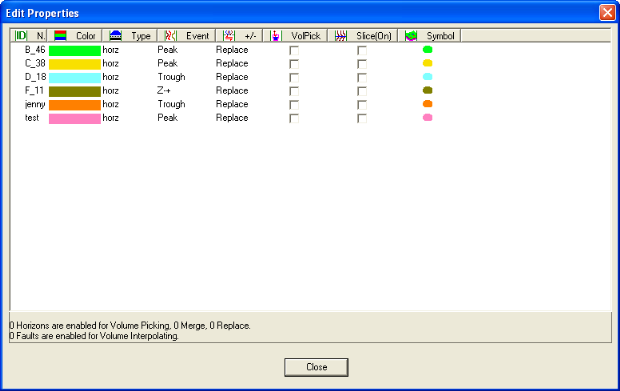Check Slice(On) for horizon F_11

(x=362, y=91)
